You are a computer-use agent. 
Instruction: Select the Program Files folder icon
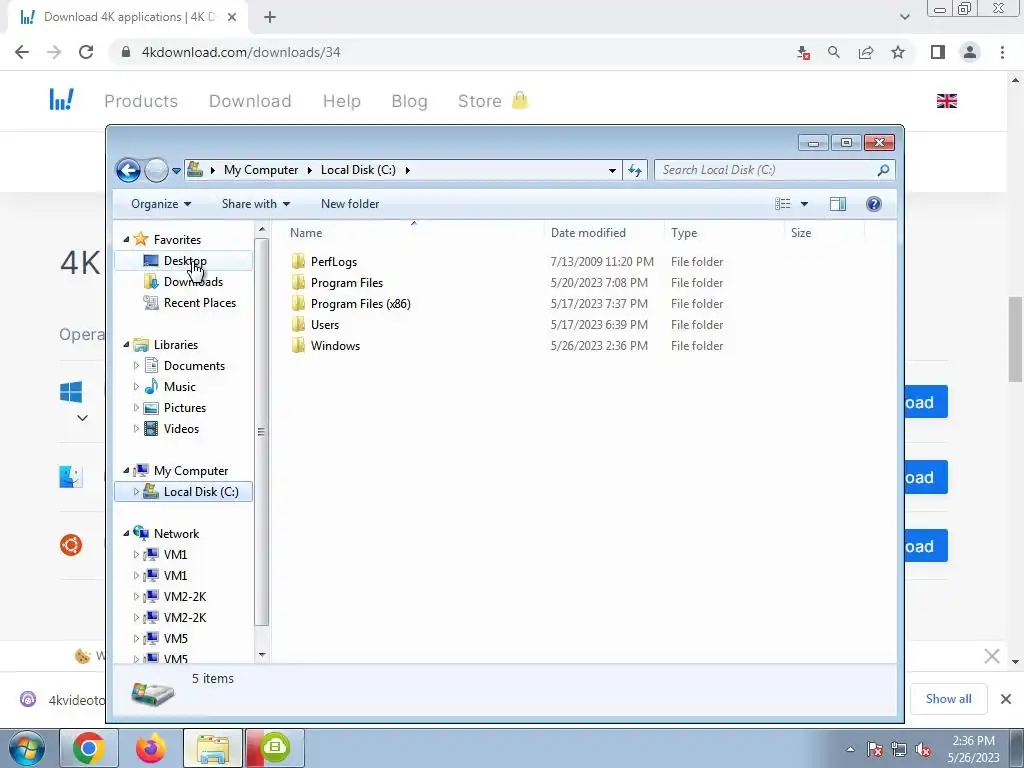click(x=298, y=283)
